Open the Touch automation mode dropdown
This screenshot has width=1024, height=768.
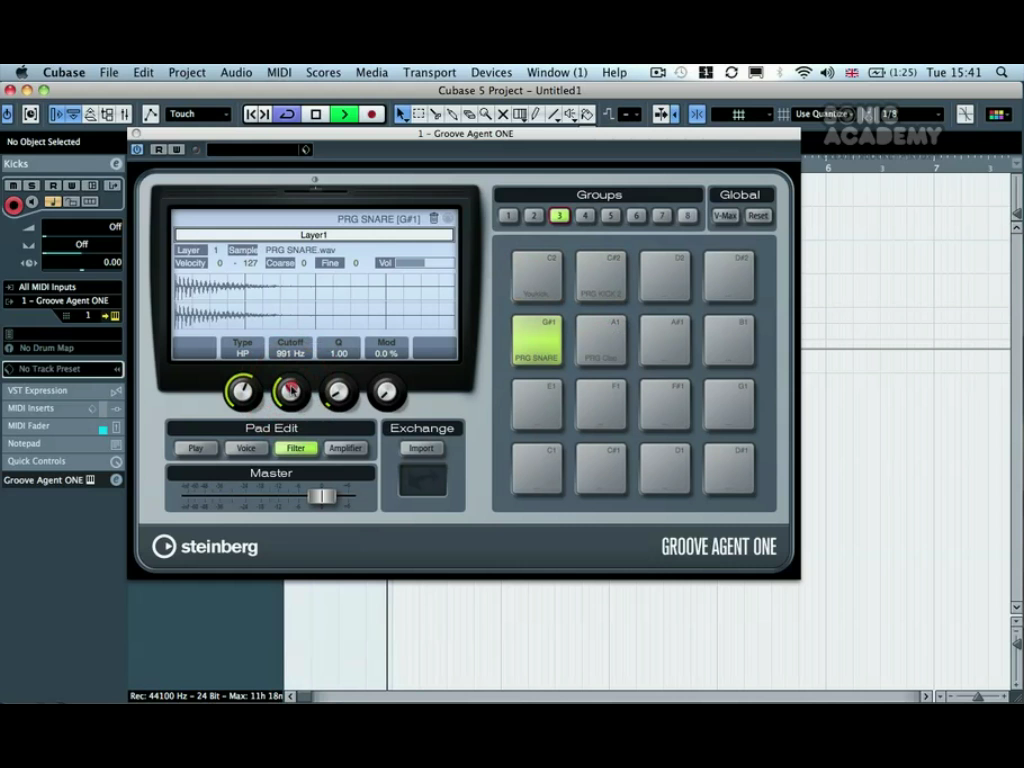click(199, 114)
